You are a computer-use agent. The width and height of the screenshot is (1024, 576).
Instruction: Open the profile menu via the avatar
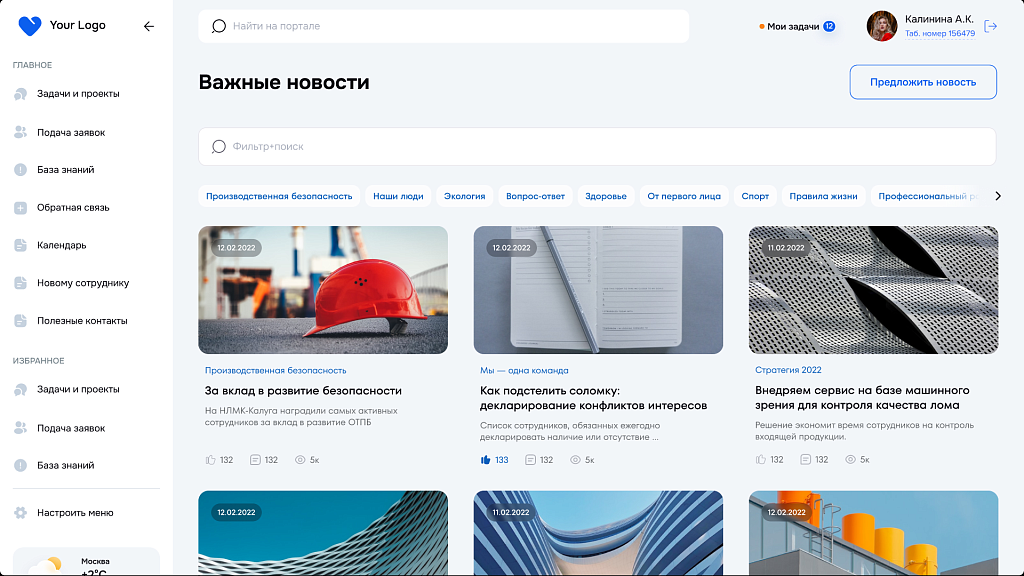[881, 27]
